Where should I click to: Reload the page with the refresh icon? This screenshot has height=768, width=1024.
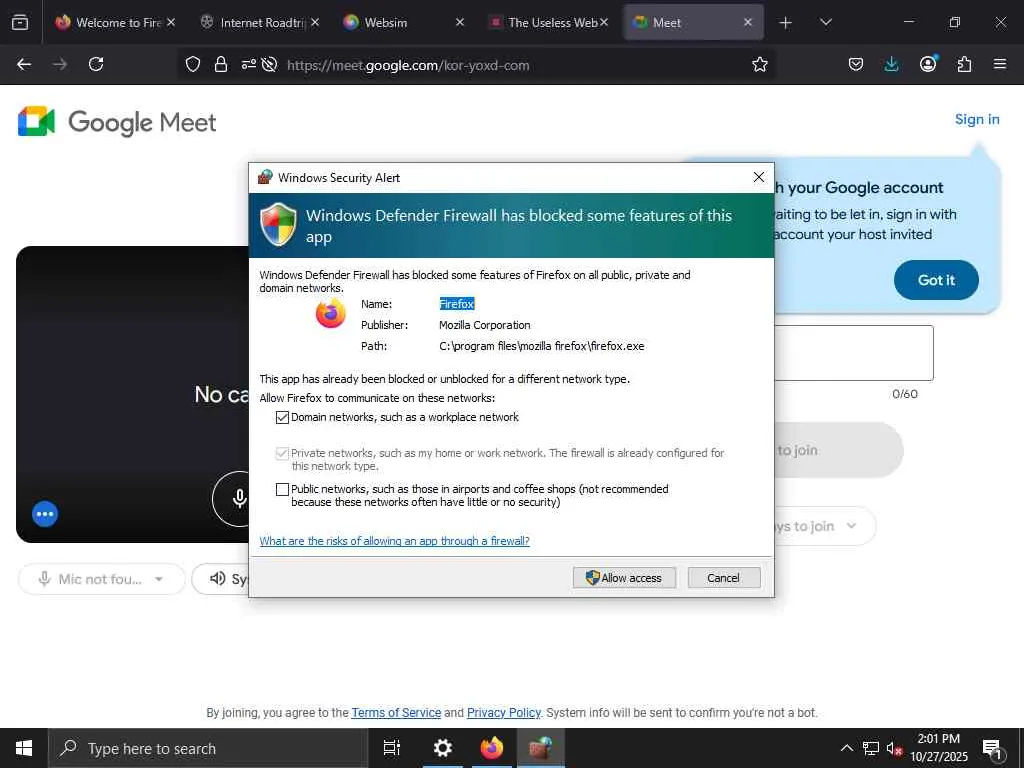(96, 64)
